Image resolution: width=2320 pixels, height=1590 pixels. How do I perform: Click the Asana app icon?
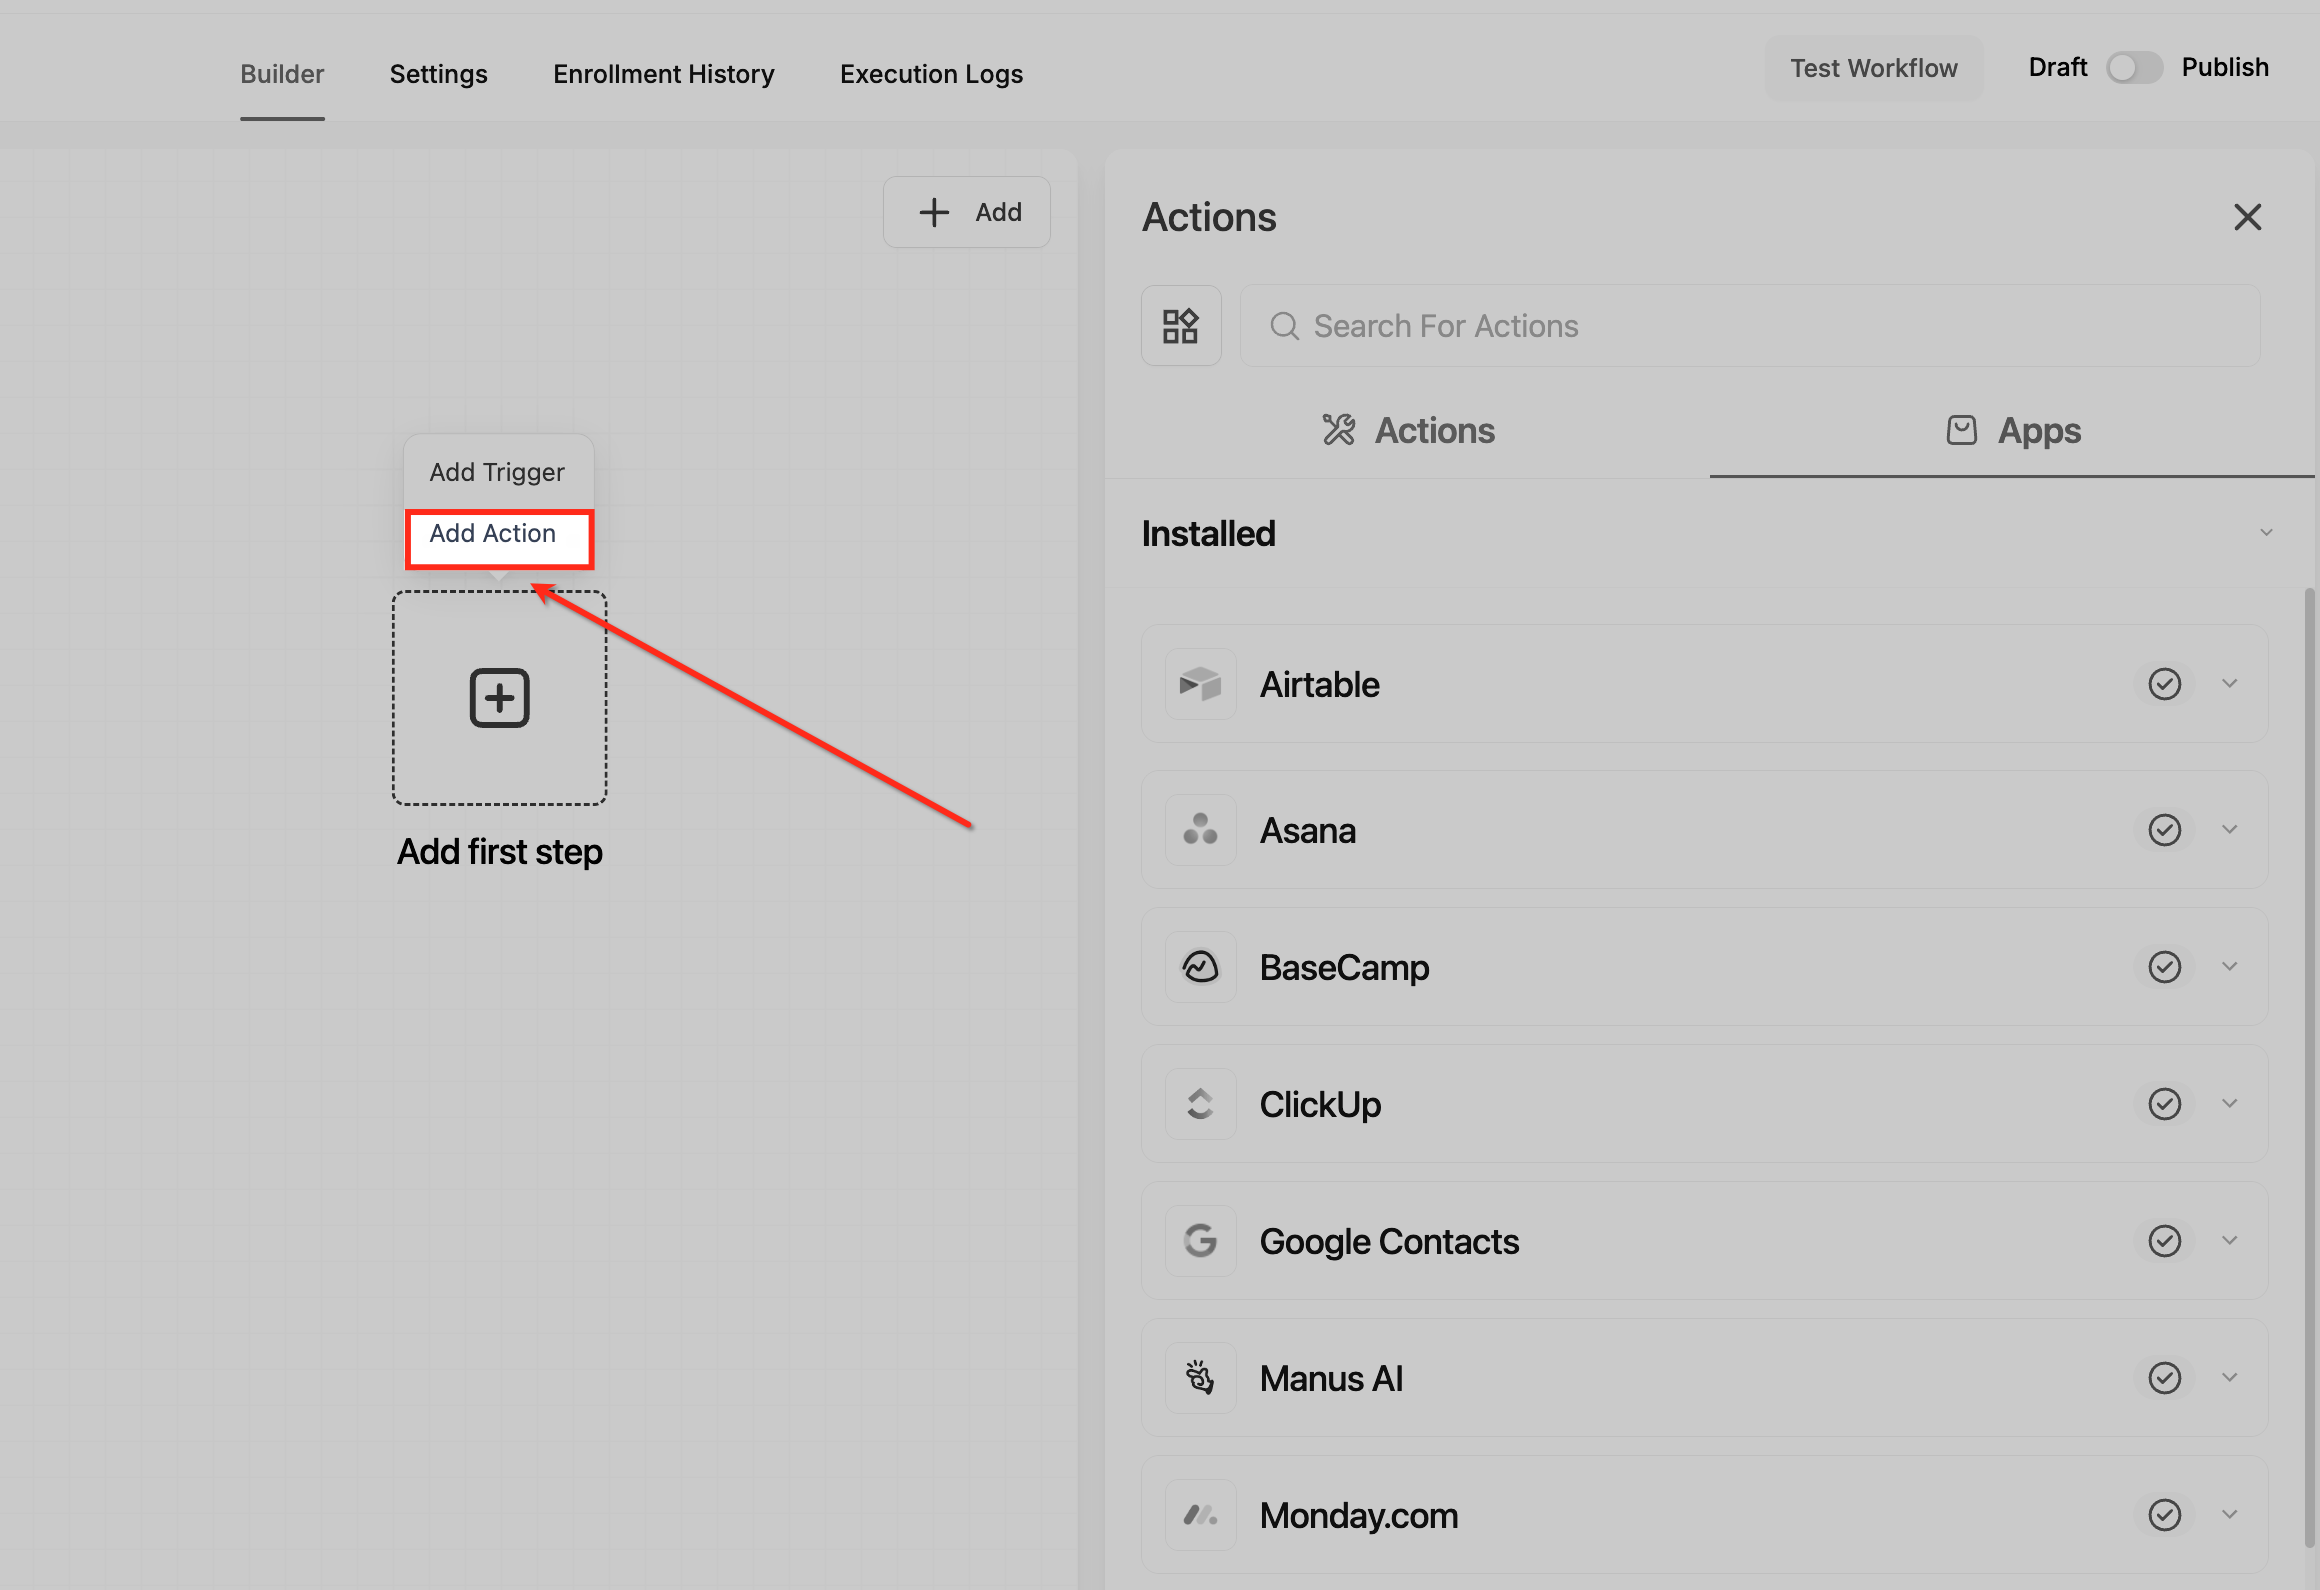[x=1200, y=830]
